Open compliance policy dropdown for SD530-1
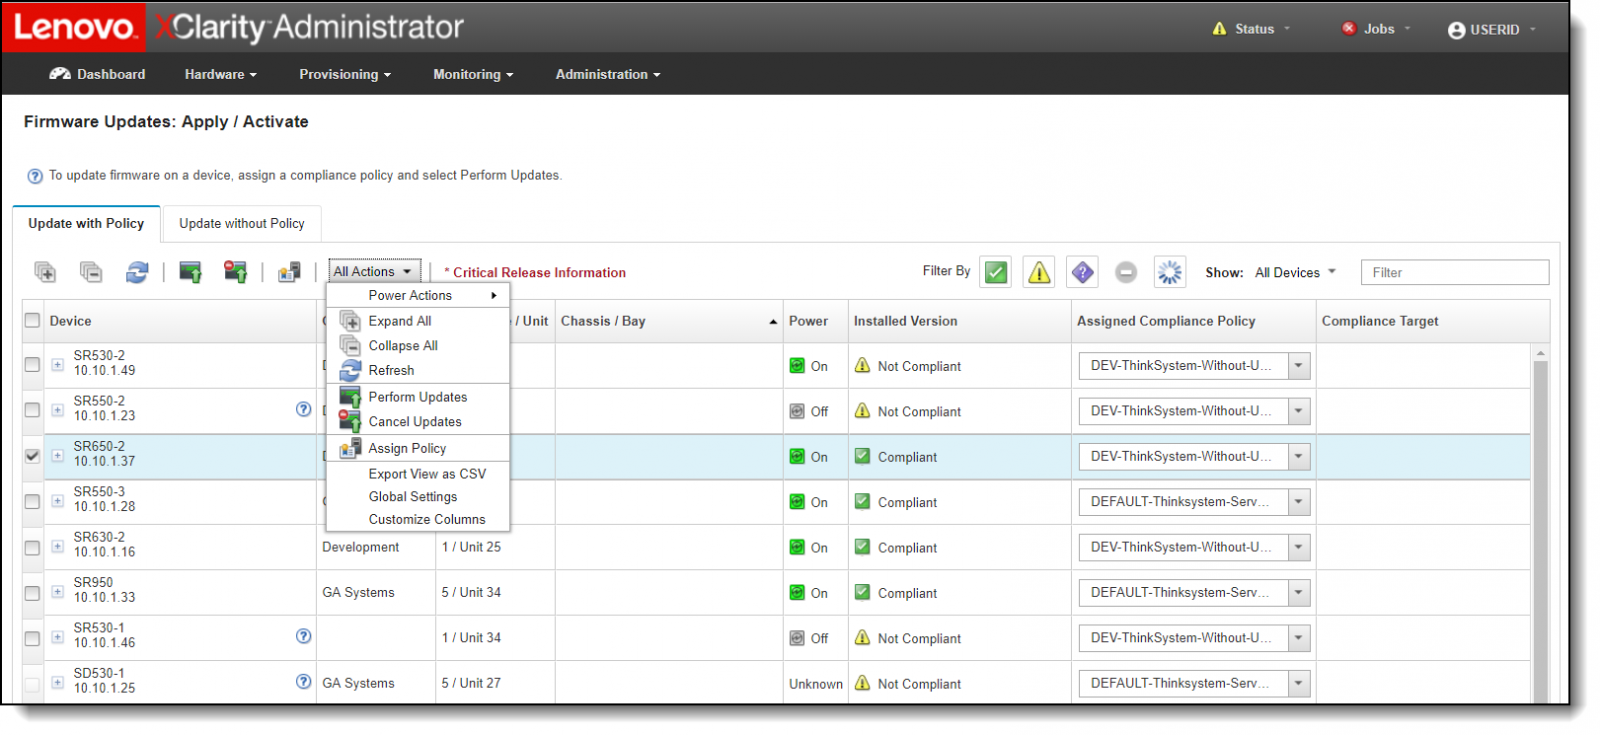 [x=1298, y=683]
